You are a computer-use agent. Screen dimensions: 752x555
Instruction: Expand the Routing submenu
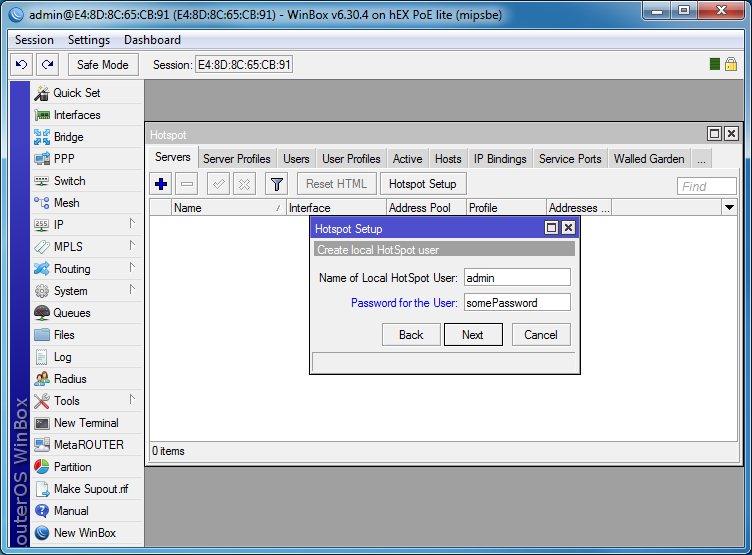(x=132, y=268)
